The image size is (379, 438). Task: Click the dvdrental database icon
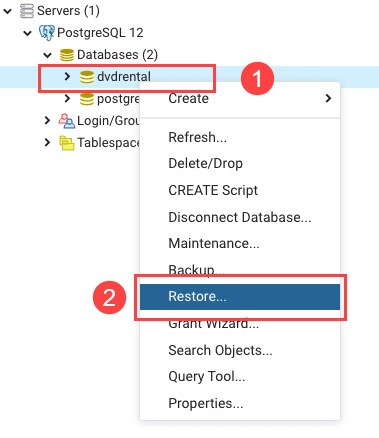click(87, 77)
